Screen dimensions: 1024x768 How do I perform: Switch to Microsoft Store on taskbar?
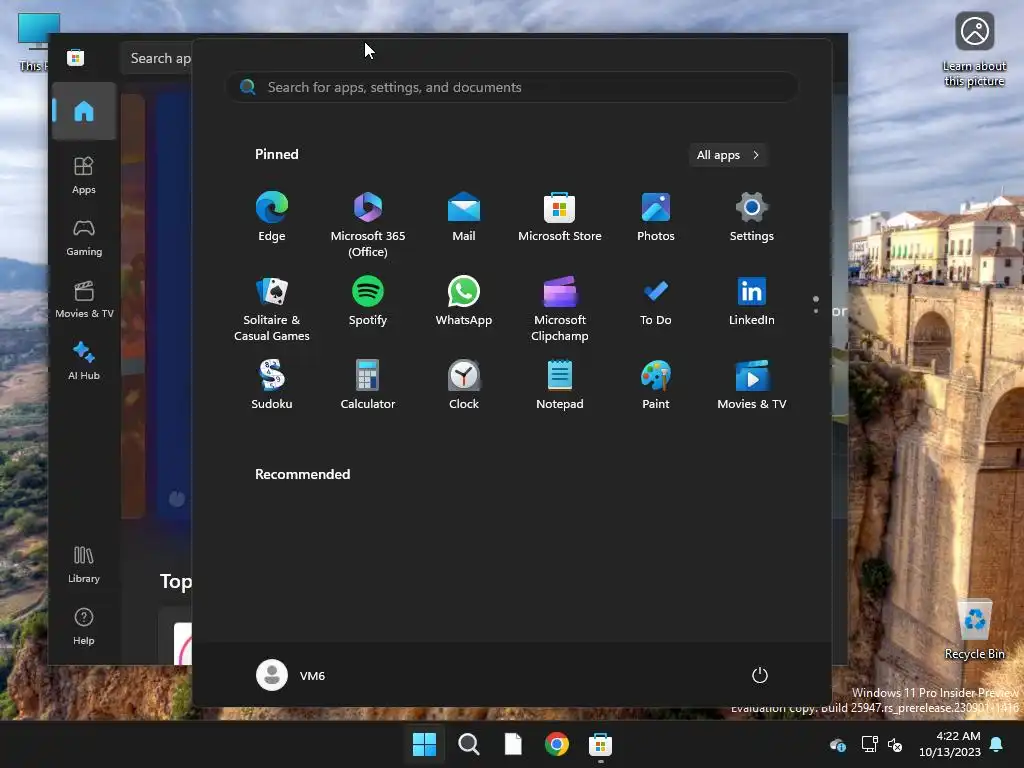pos(600,744)
